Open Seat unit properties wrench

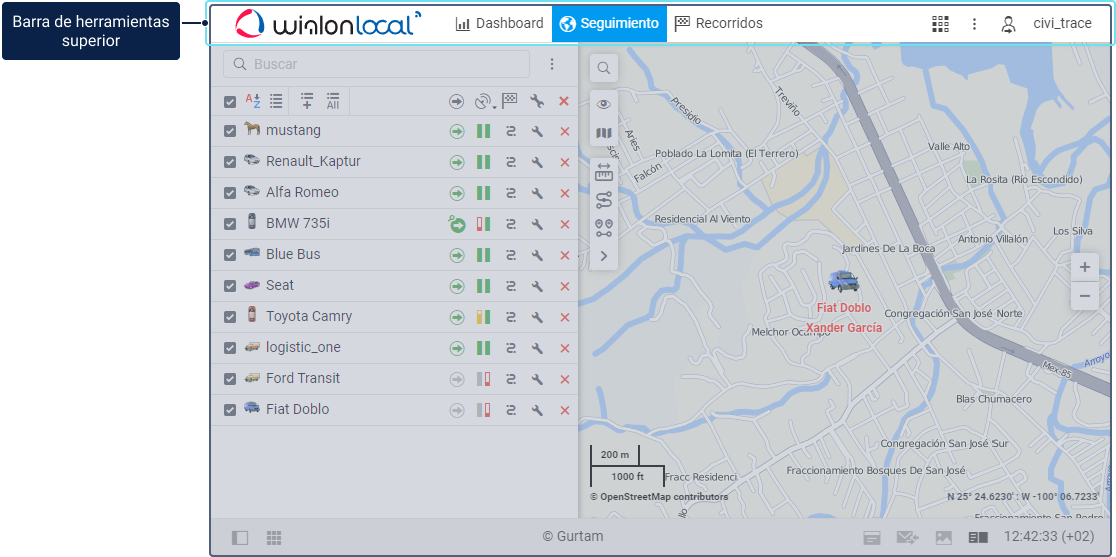[x=537, y=286]
